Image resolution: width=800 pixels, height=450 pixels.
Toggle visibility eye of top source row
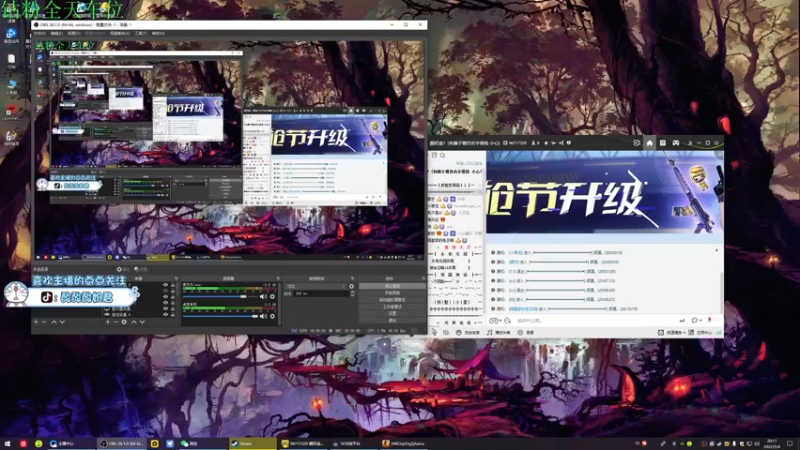[165, 285]
